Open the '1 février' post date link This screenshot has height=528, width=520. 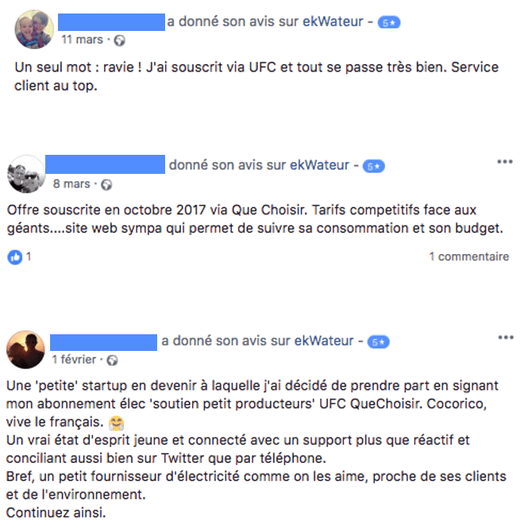pos(74,360)
